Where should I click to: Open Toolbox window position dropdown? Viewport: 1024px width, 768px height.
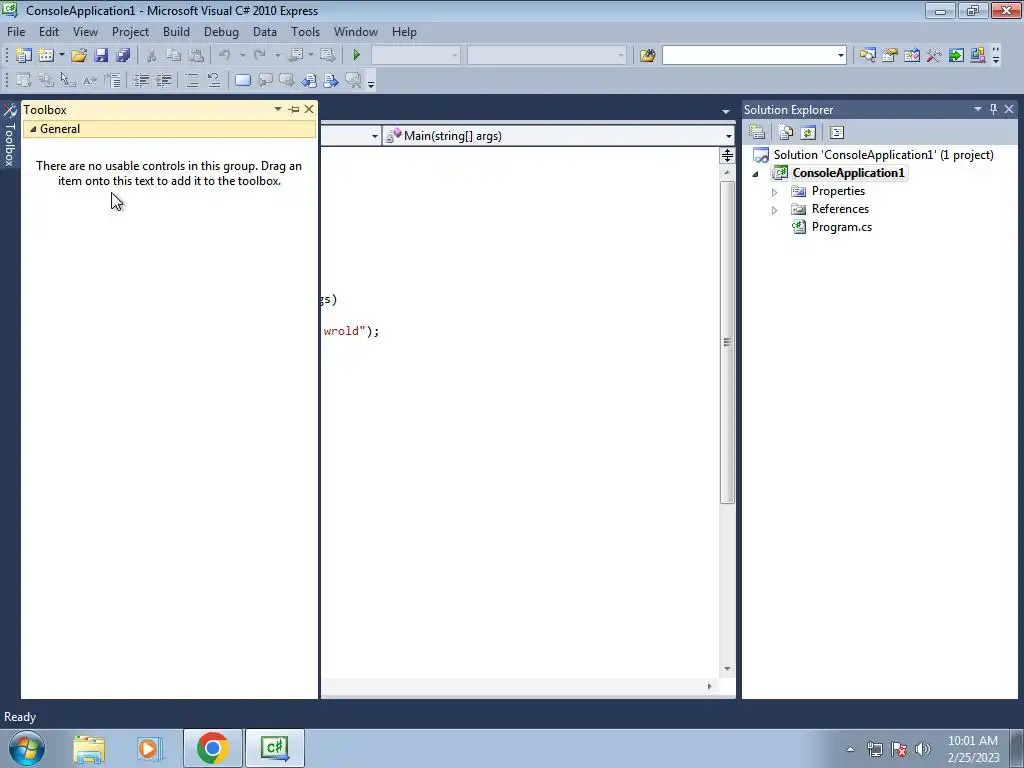278,109
